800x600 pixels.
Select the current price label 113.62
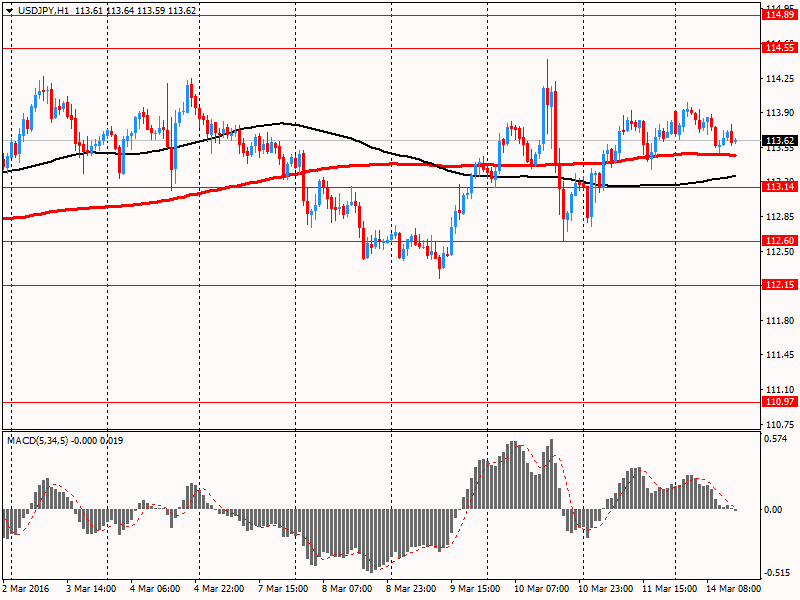(780, 141)
